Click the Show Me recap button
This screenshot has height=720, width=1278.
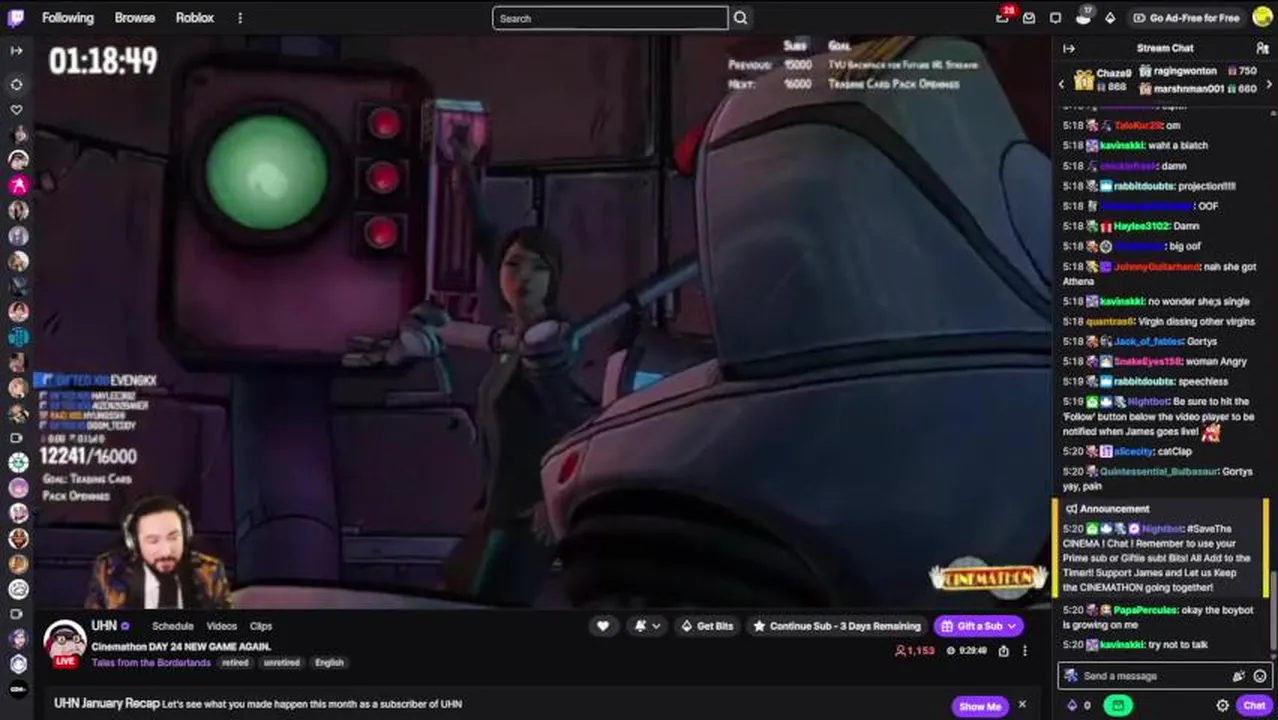pos(979,706)
